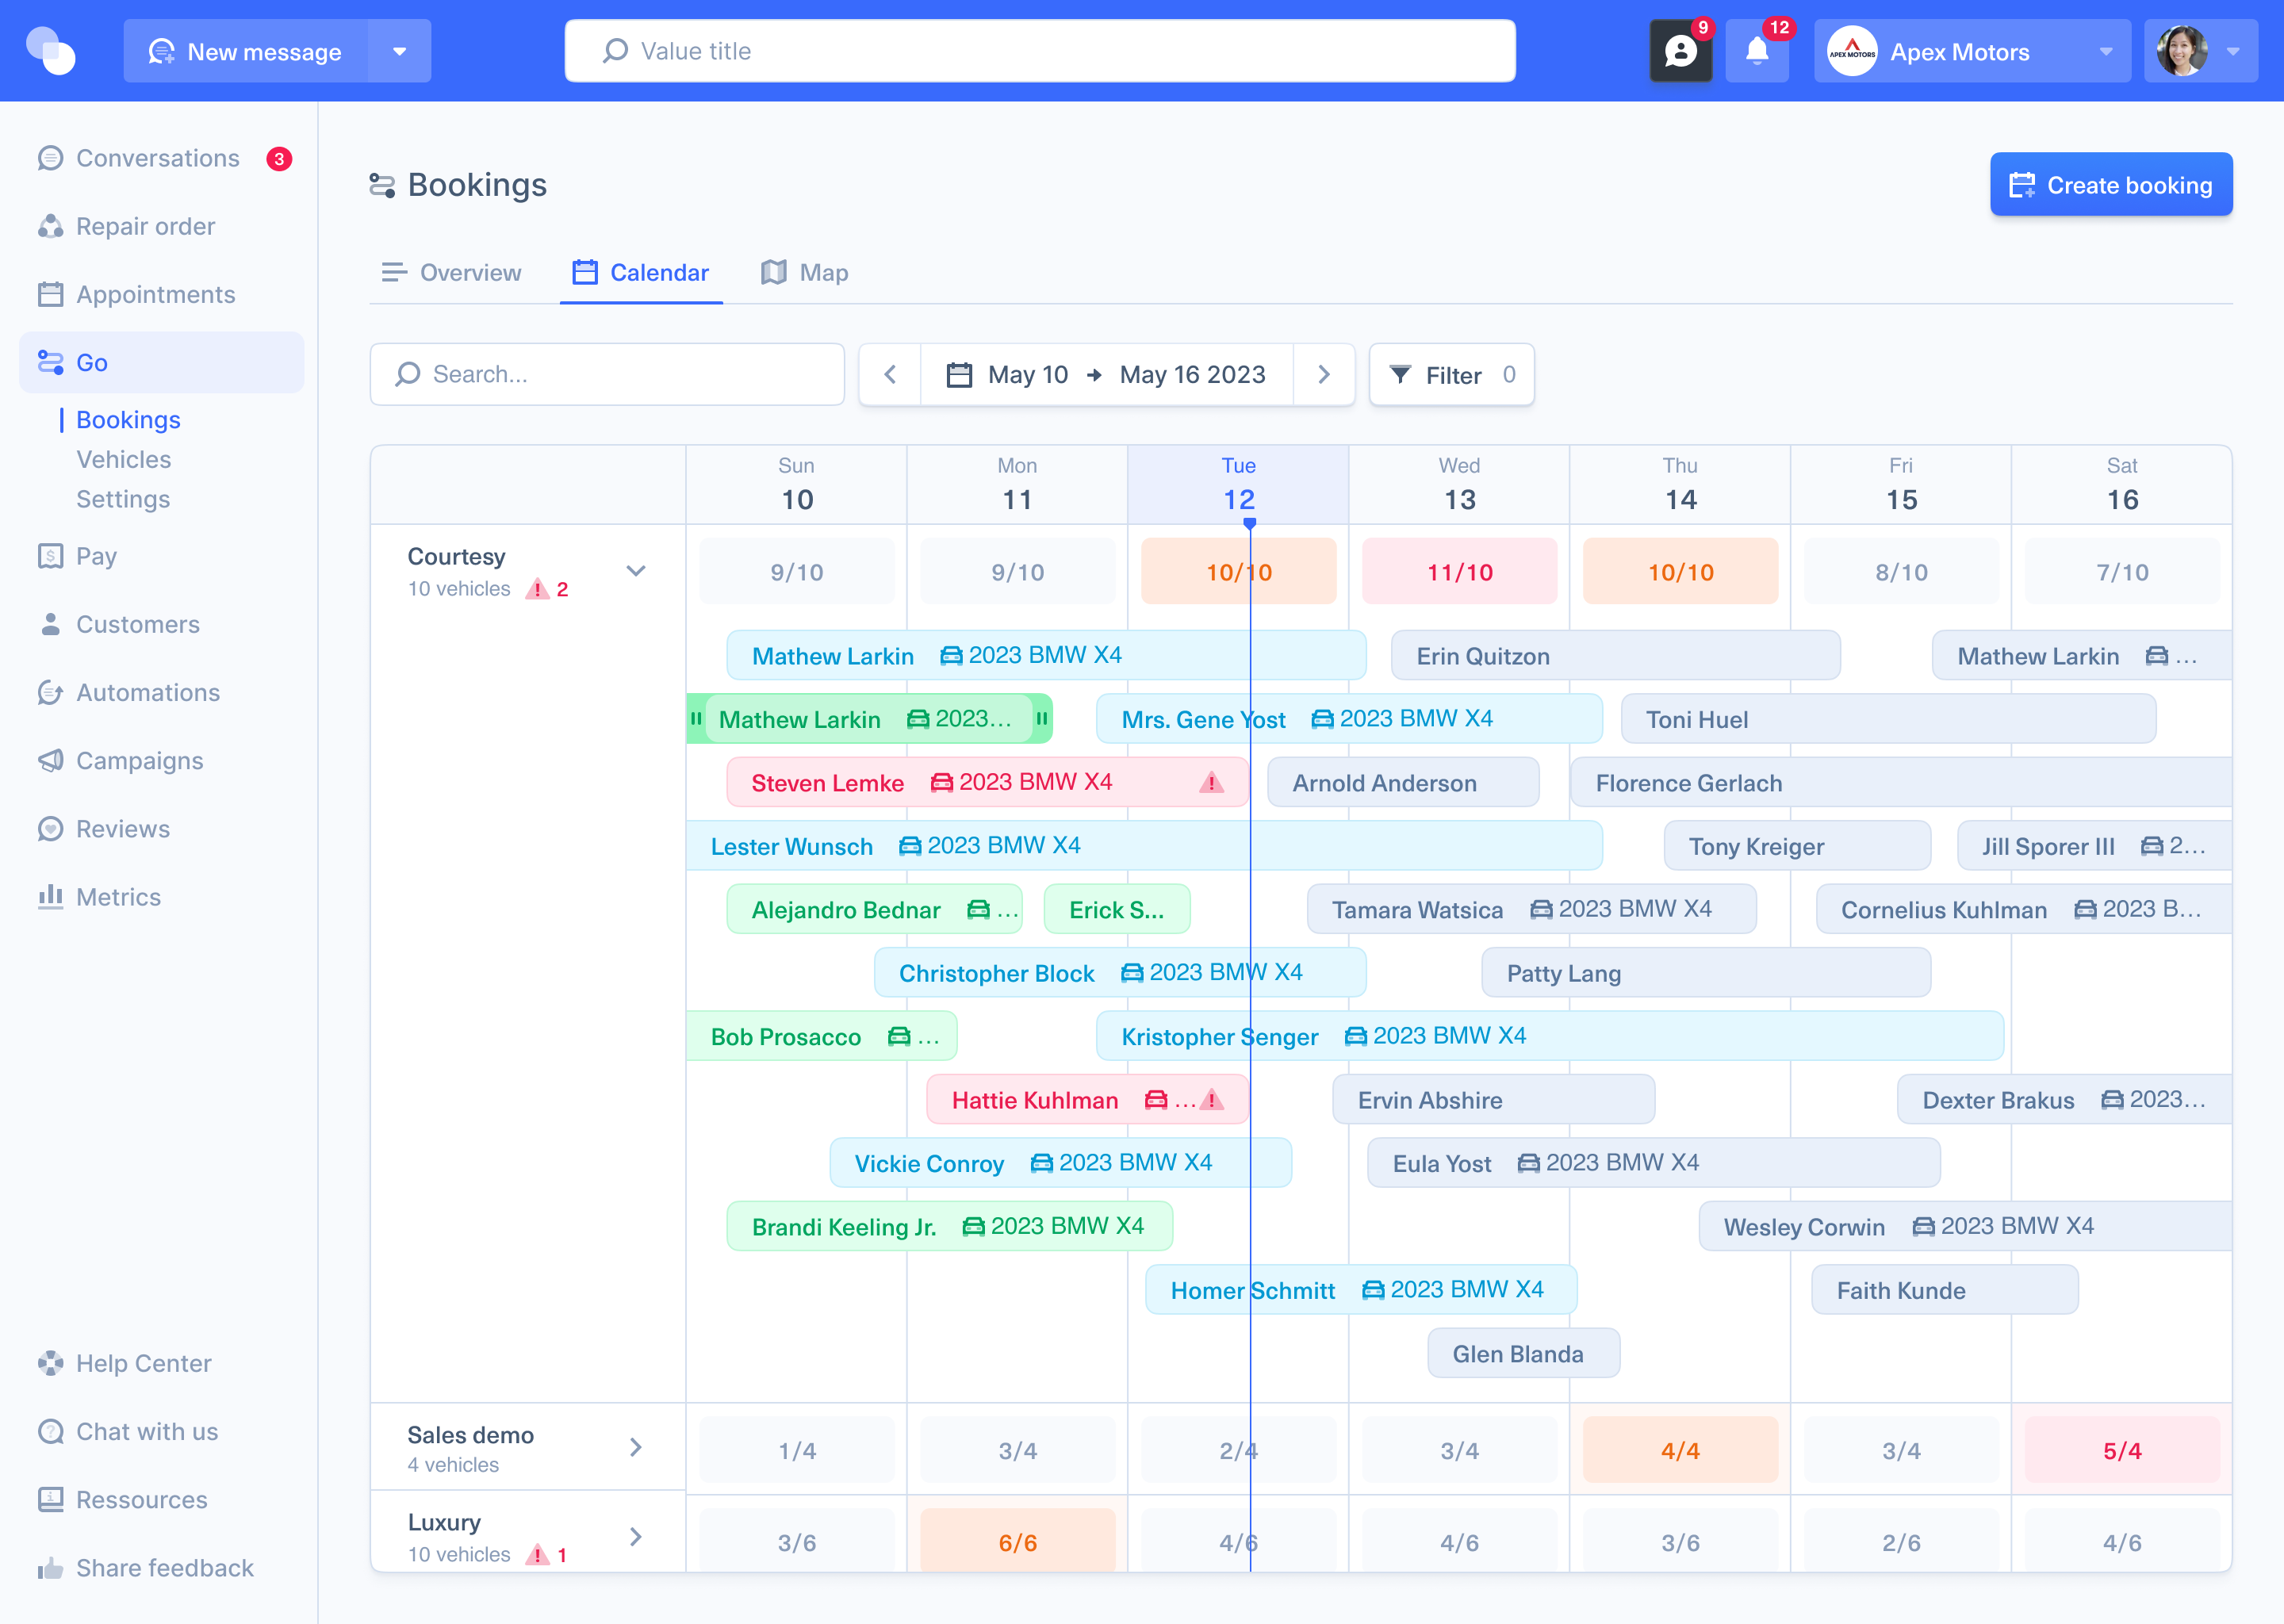Click the Create booking button

[2111, 184]
